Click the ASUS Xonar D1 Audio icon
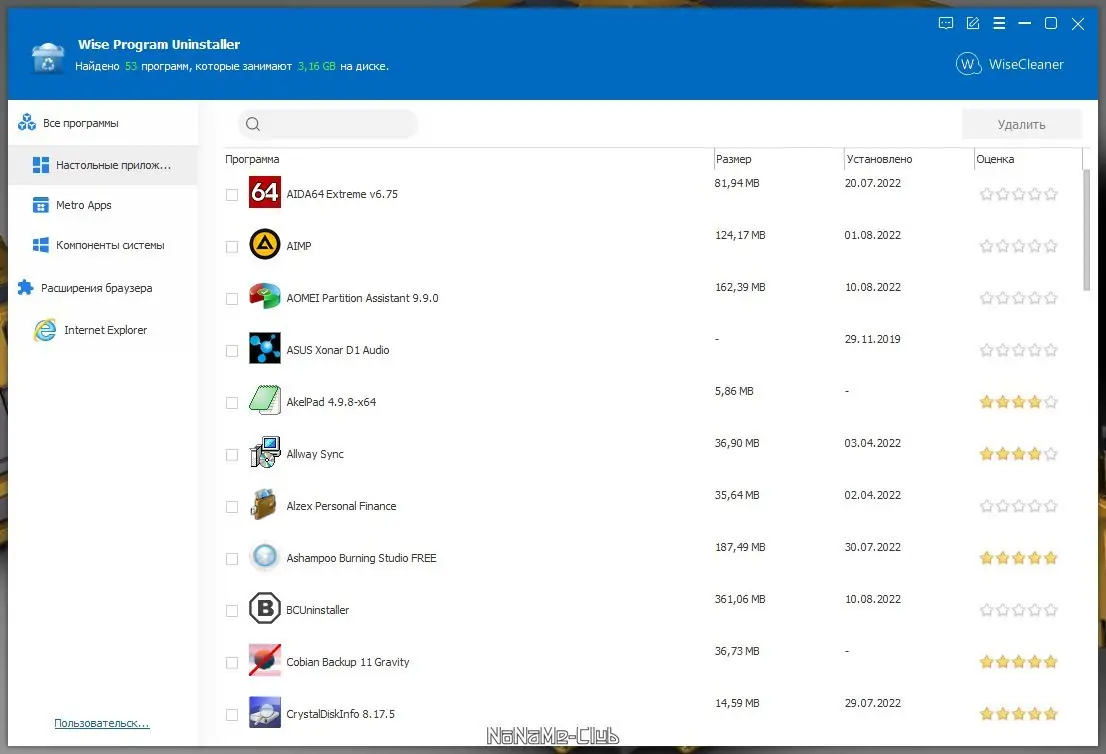1106x754 pixels. coord(265,348)
